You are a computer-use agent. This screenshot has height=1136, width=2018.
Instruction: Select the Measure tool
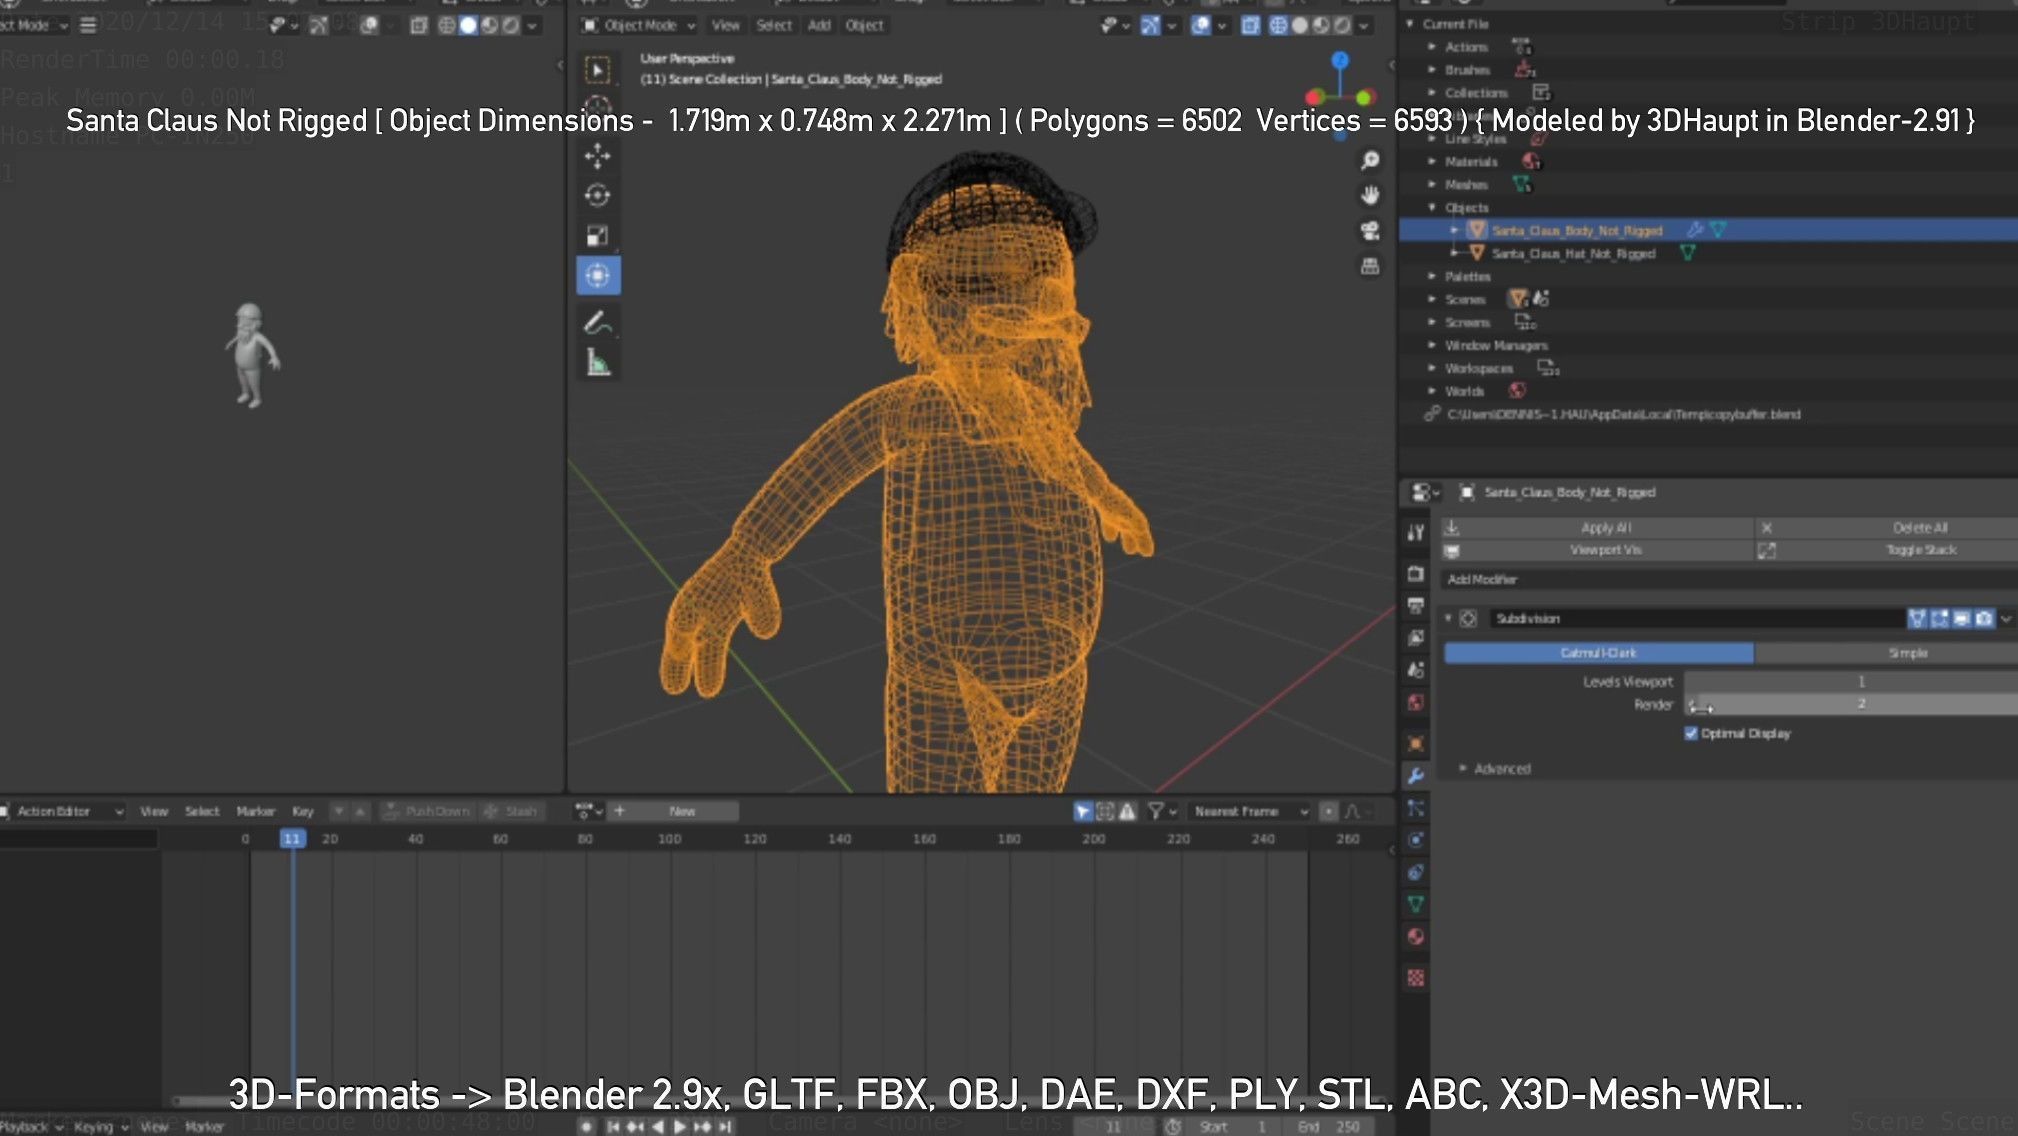point(598,363)
